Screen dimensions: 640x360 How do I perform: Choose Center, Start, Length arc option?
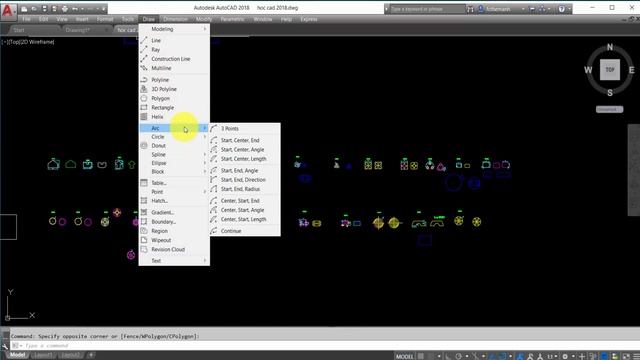coord(245,219)
